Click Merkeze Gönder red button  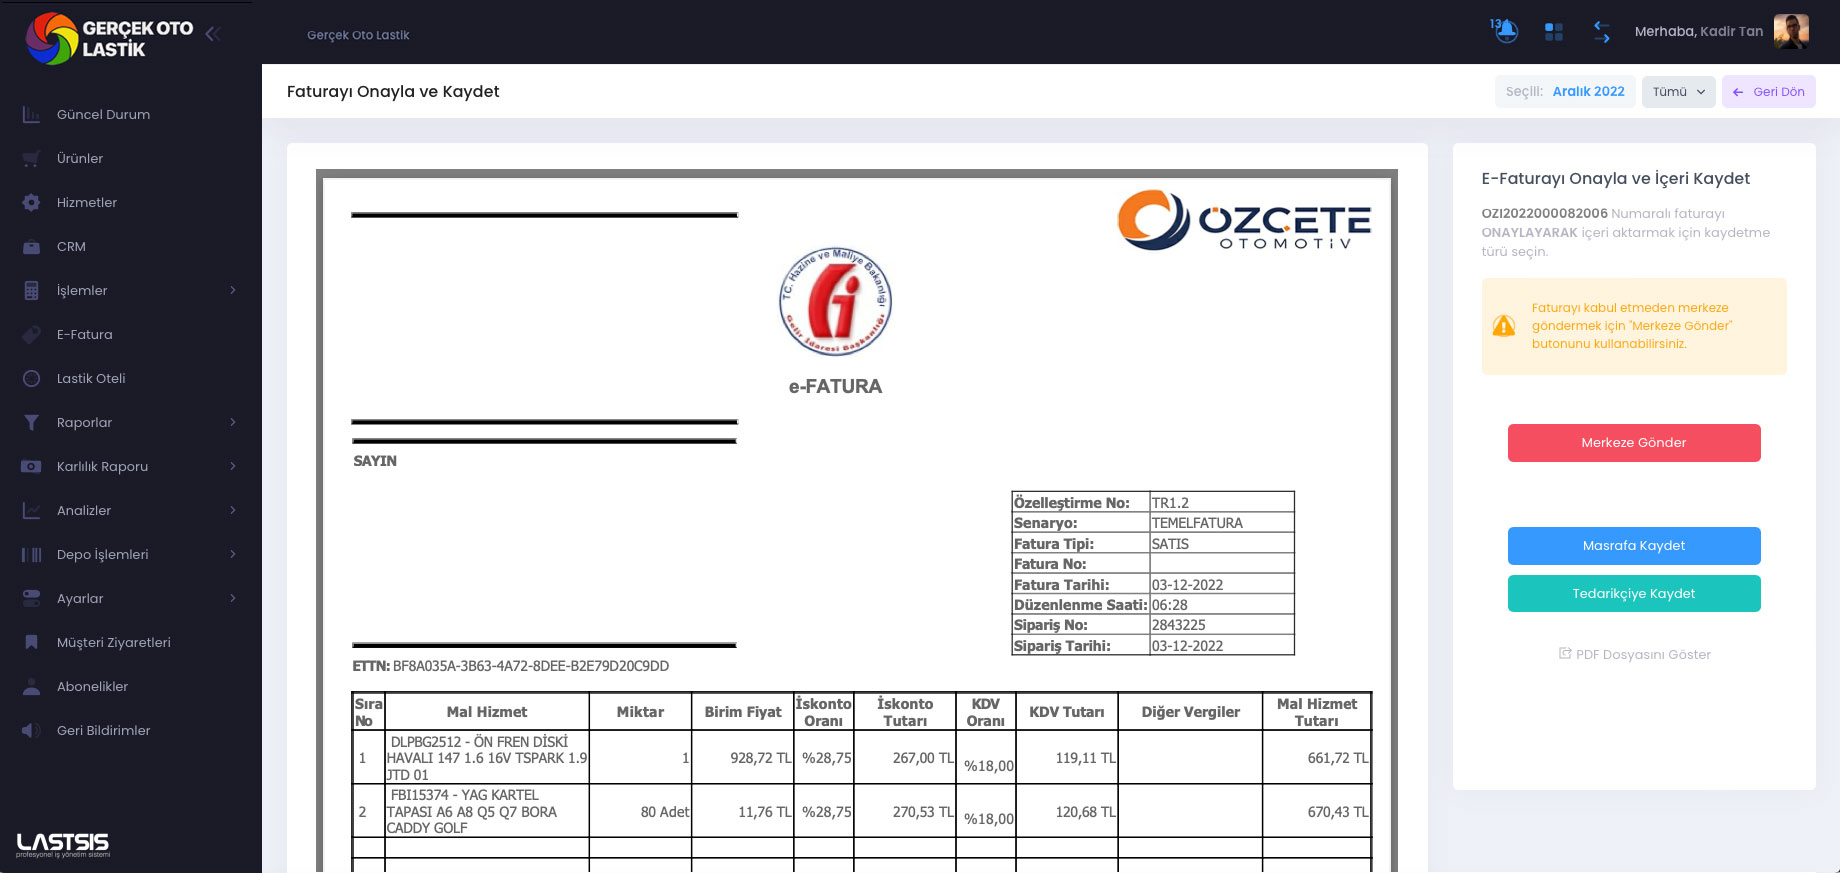tap(1634, 443)
